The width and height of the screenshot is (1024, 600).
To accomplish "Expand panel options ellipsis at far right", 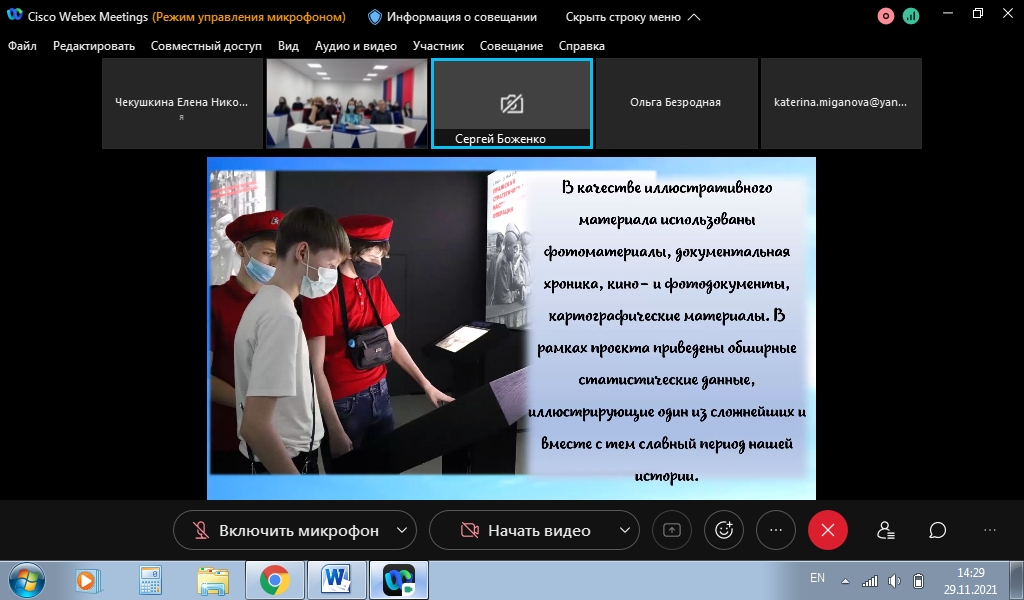I will [990, 530].
